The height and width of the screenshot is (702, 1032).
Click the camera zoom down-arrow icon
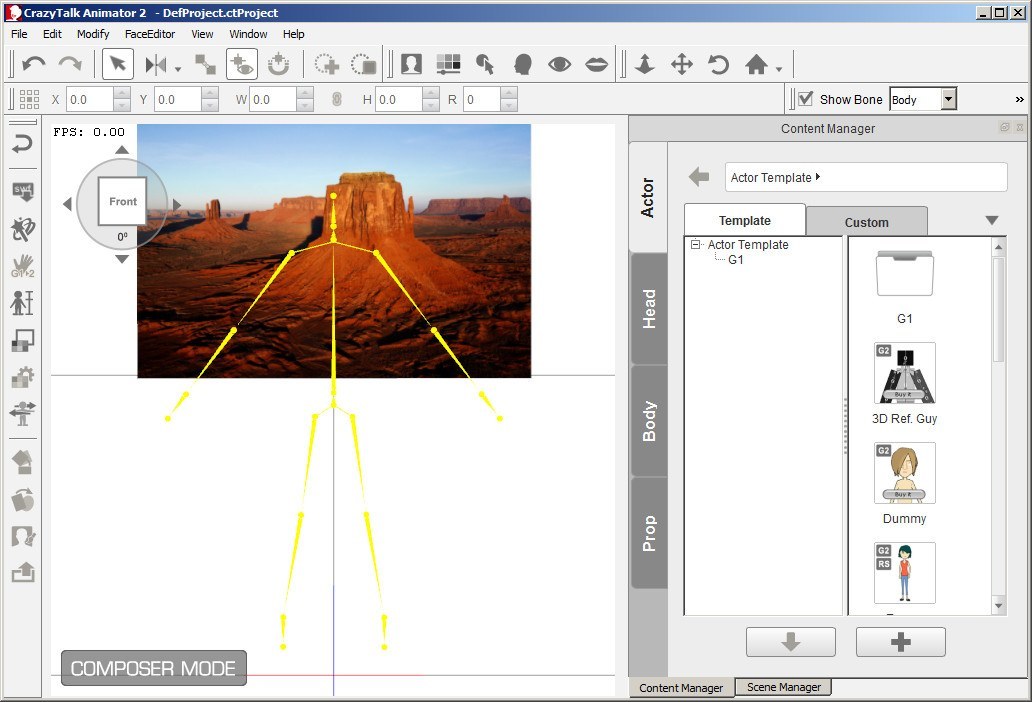click(644, 64)
